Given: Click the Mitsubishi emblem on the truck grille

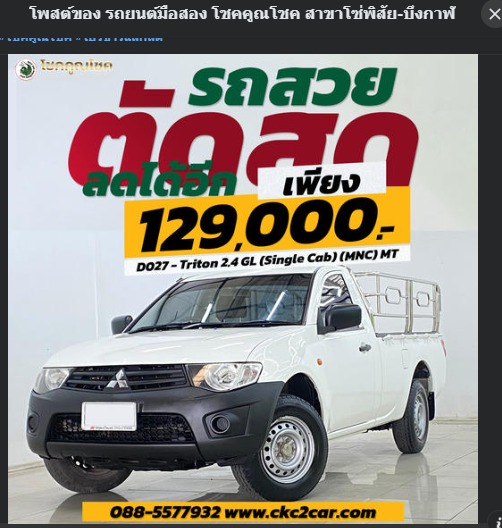Looking at the screenshot, I should pos(115,378).
